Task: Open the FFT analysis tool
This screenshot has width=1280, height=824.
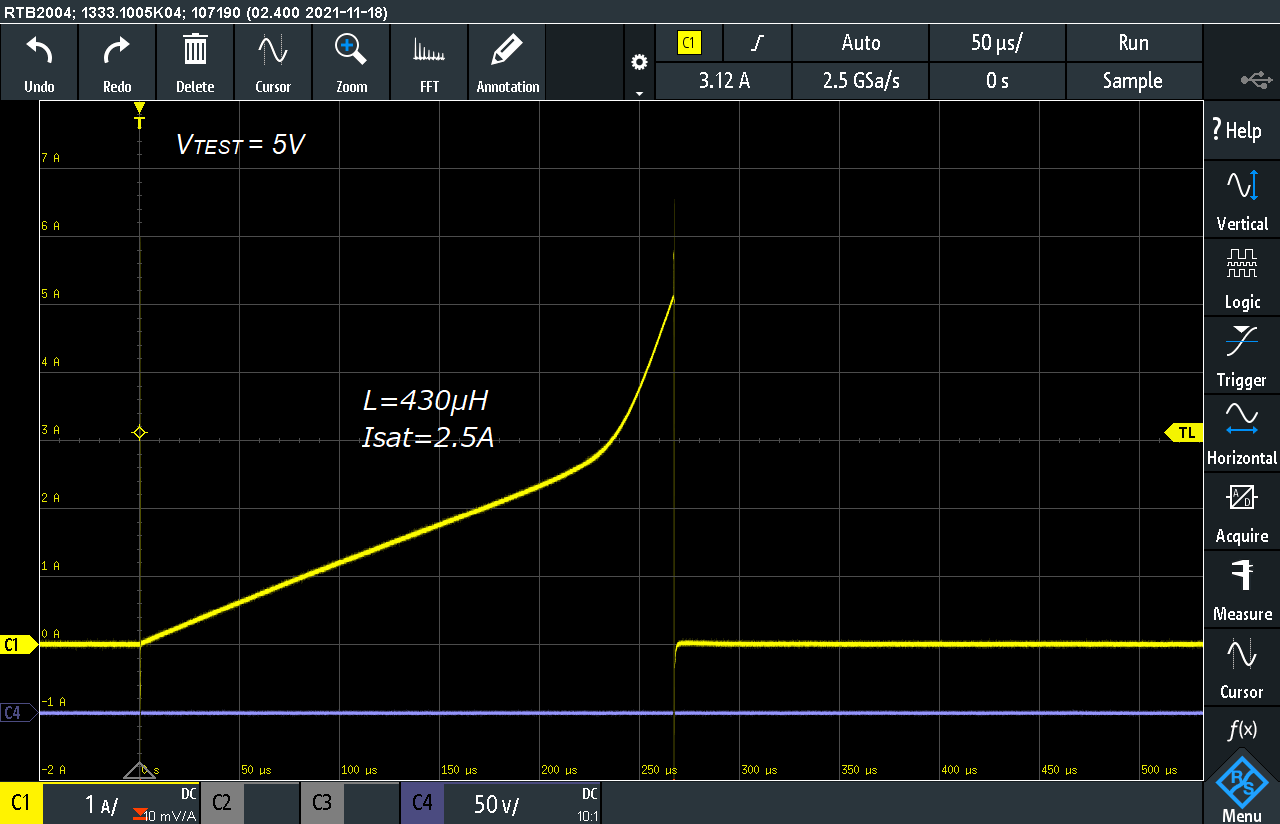Action: click(x=429, y=50)
